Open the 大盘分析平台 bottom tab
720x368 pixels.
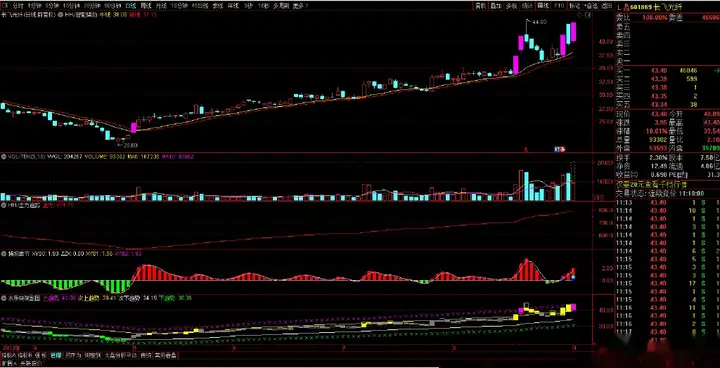click(121, 355)
